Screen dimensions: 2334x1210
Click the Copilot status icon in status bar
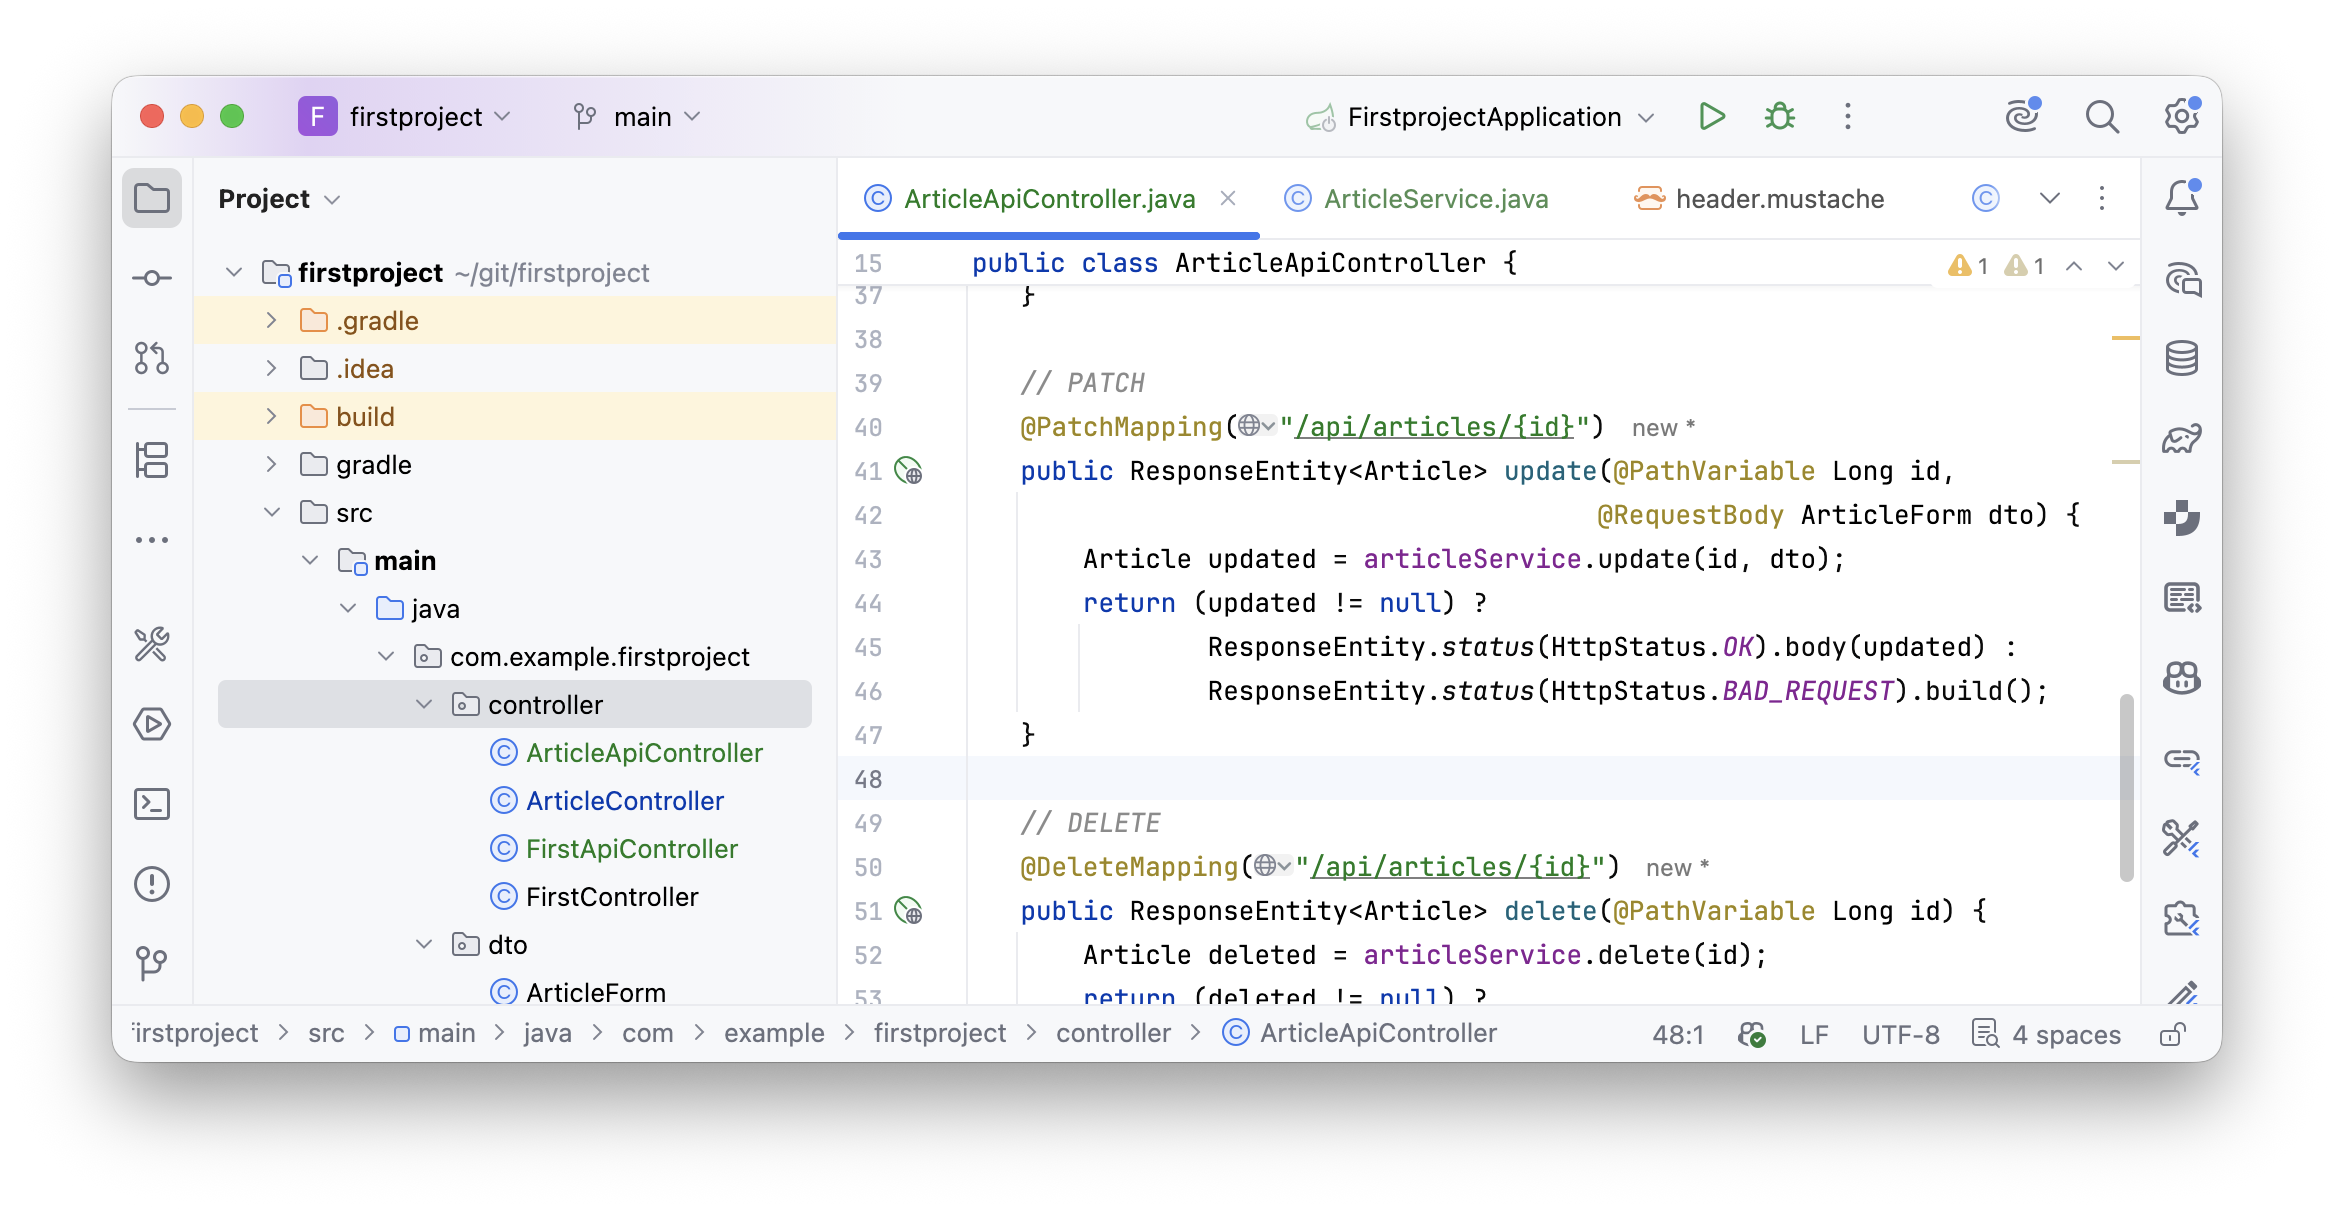tap(1752, 1034)
